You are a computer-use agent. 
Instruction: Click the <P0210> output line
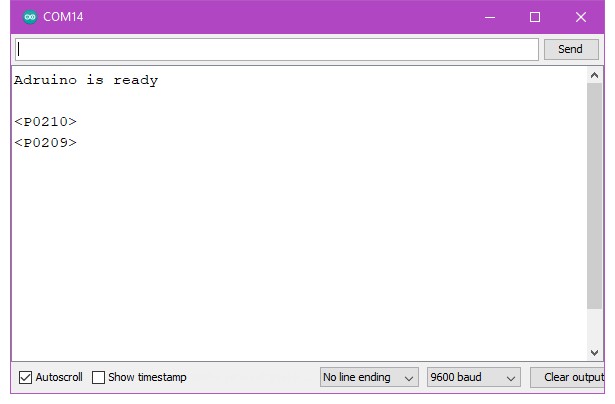[45, 122]
